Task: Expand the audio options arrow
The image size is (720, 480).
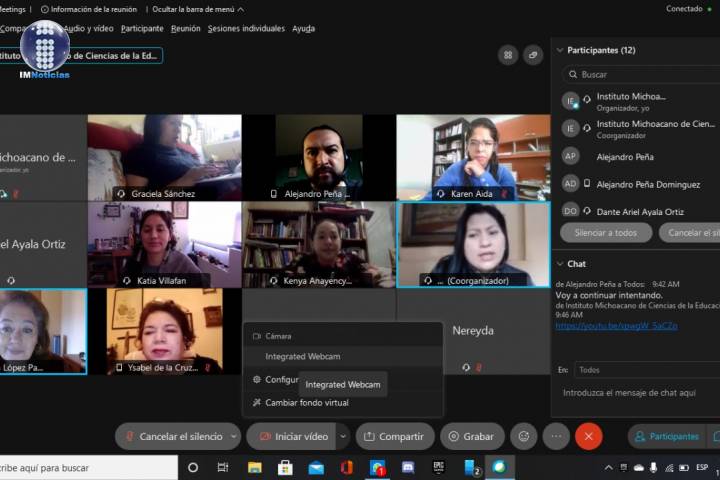Action: pos(234,437)
